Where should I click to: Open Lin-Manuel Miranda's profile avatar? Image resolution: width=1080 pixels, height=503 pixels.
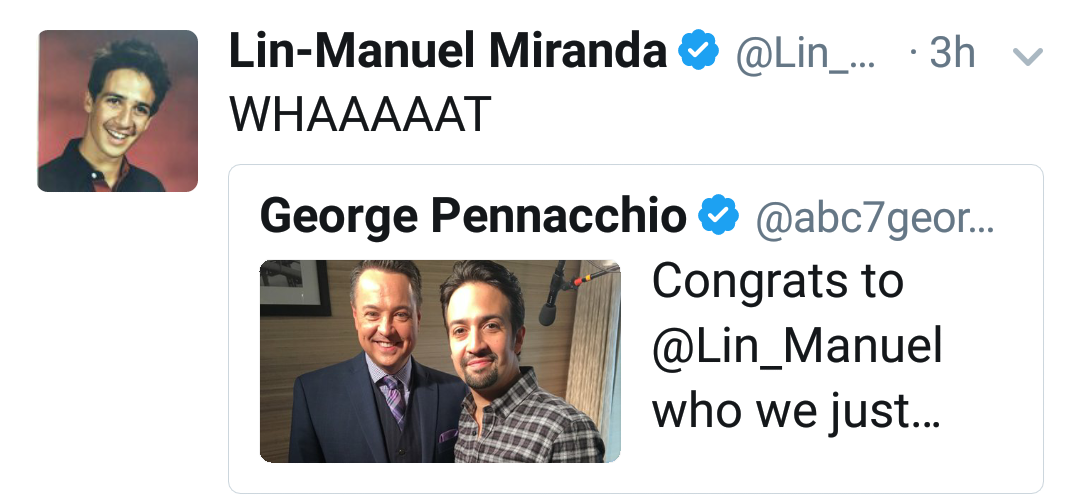[x=118, y=110]
